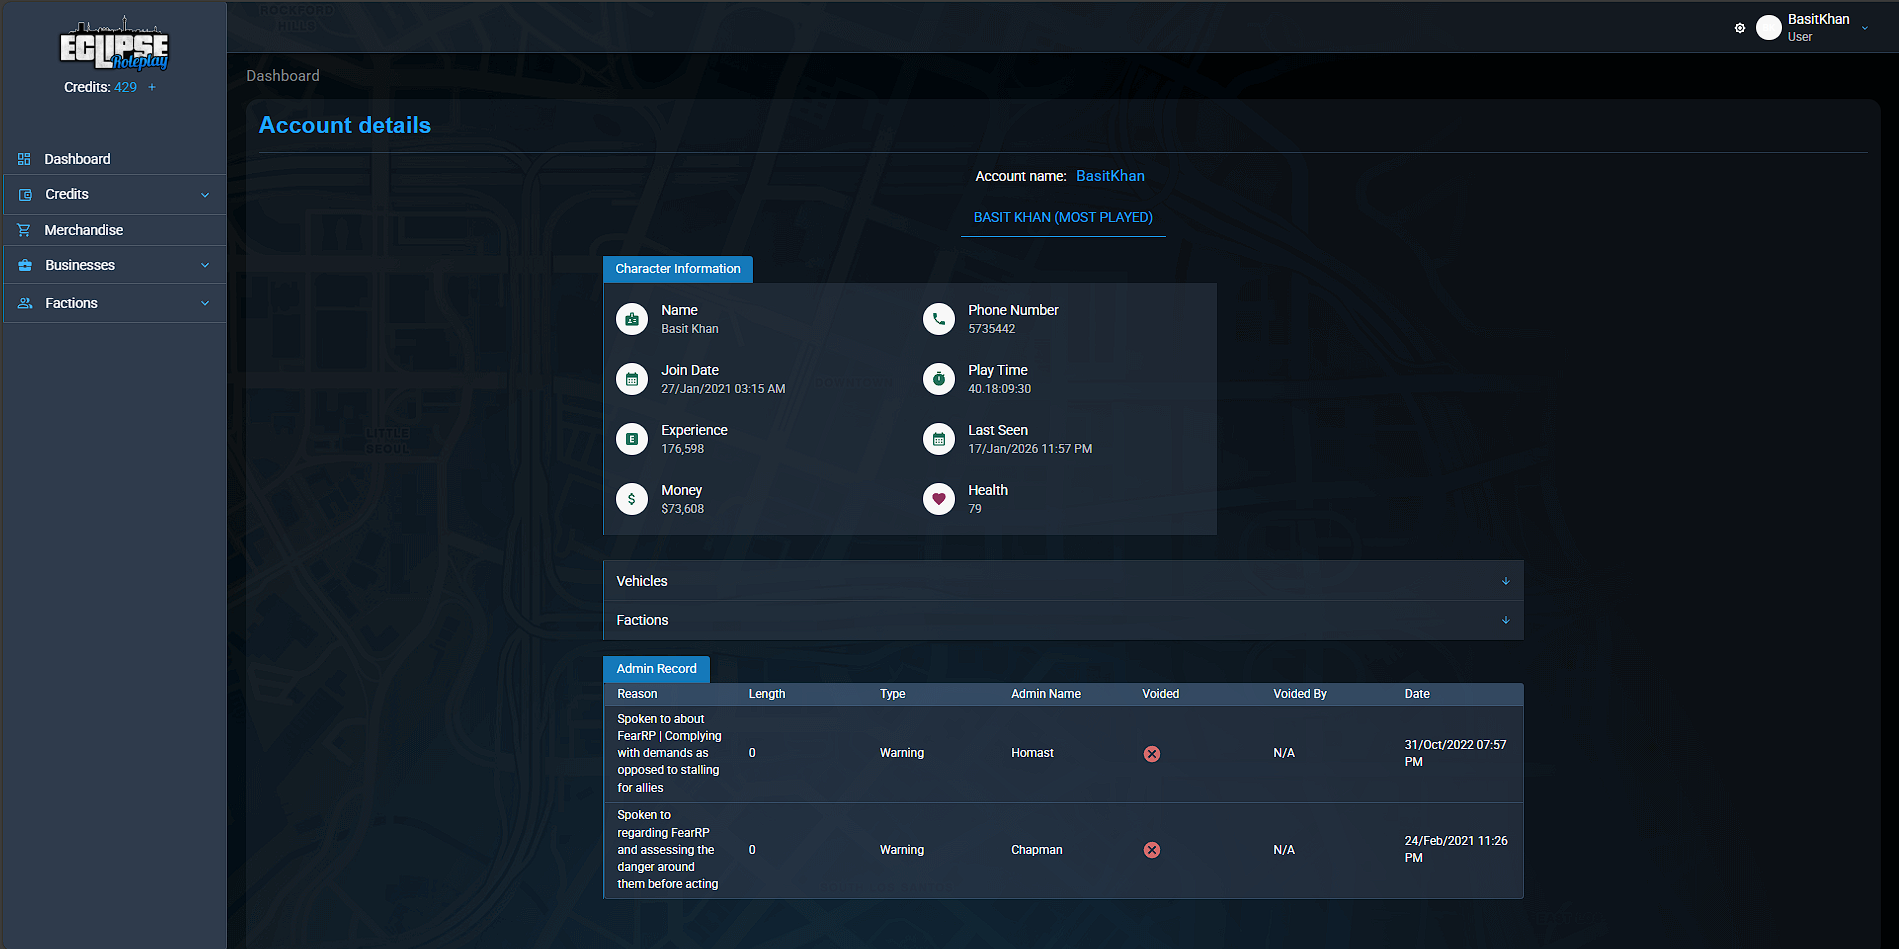Click the 429 credits value
This screenshot has width=1899, height=949.
click(125, 87)
